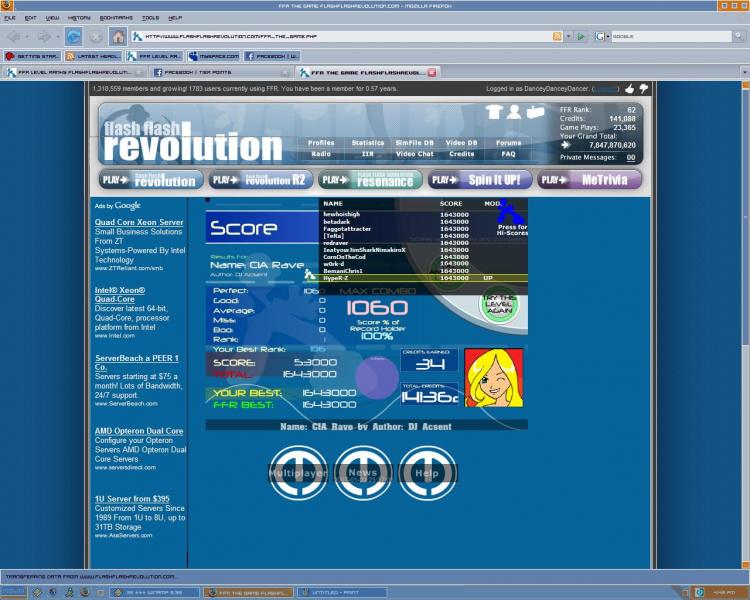Open the myspace.com bookmark
Screen dimensions: 750x600
[x=214, y=56]
